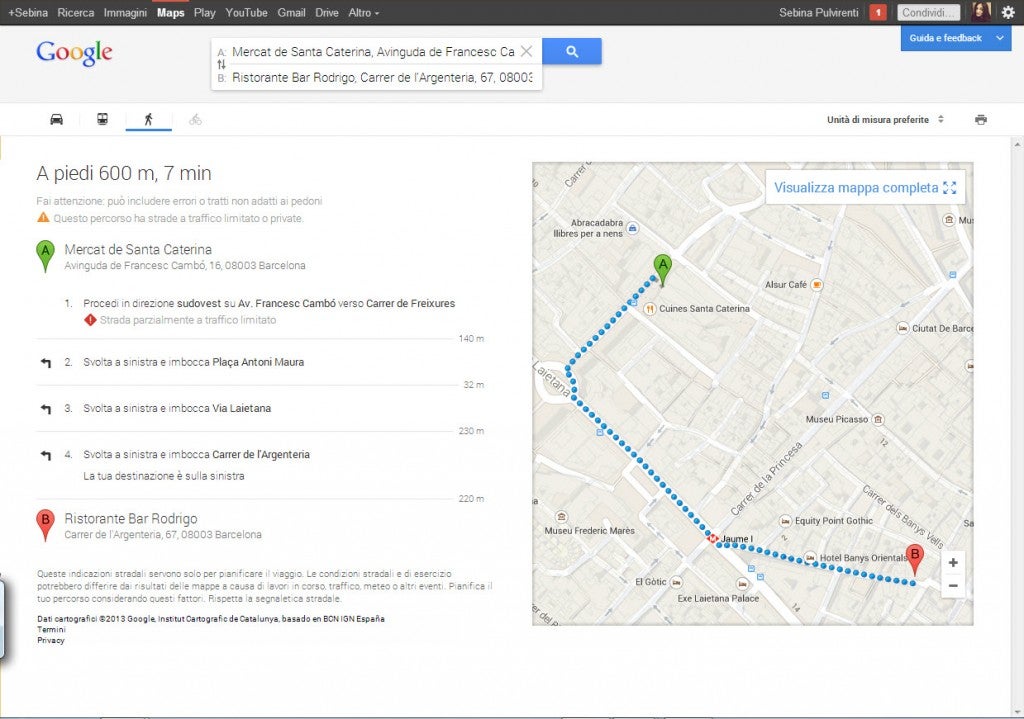The height and width of the screenshot is (719, 1024).
Task: Print directions with the printer icon
Action: tap(981, 120)
